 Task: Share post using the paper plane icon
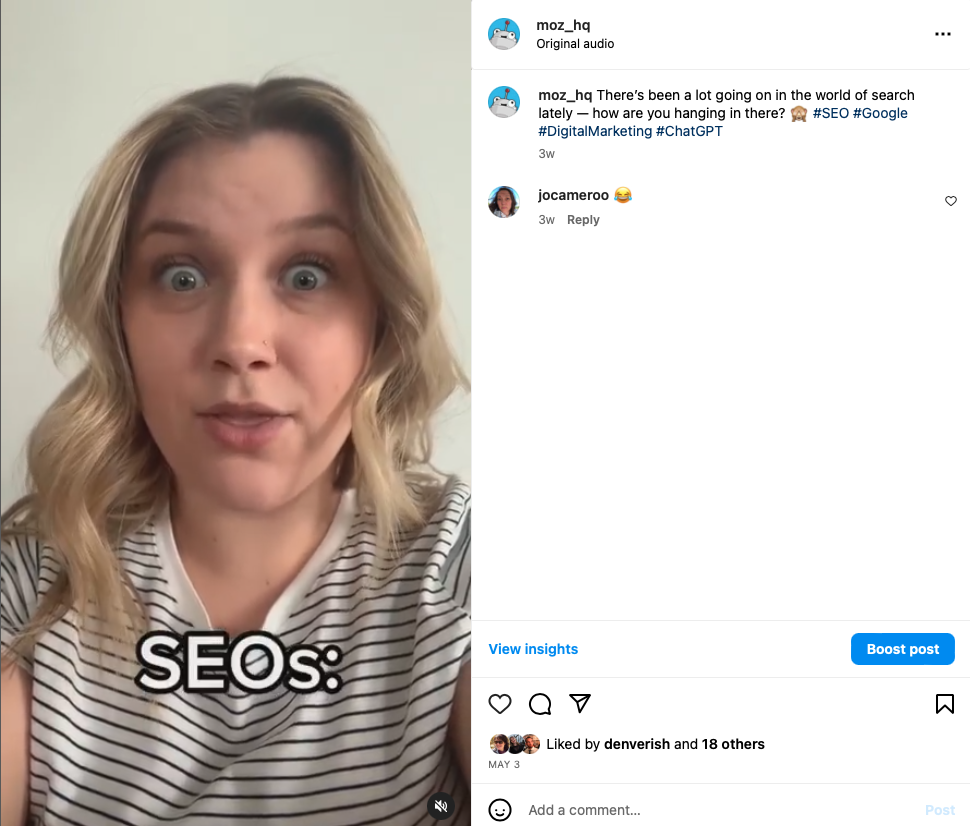(x=580, y=703)
